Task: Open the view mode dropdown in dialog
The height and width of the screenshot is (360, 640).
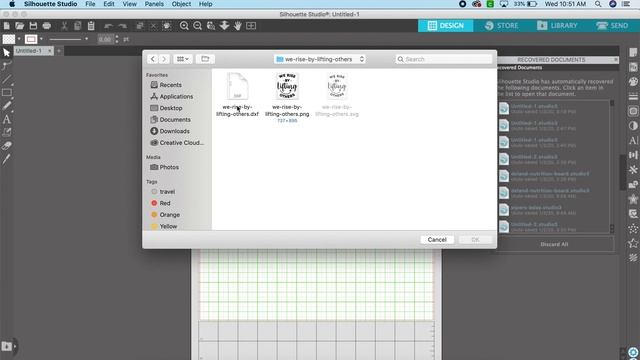Action: [x=182, y=59]
